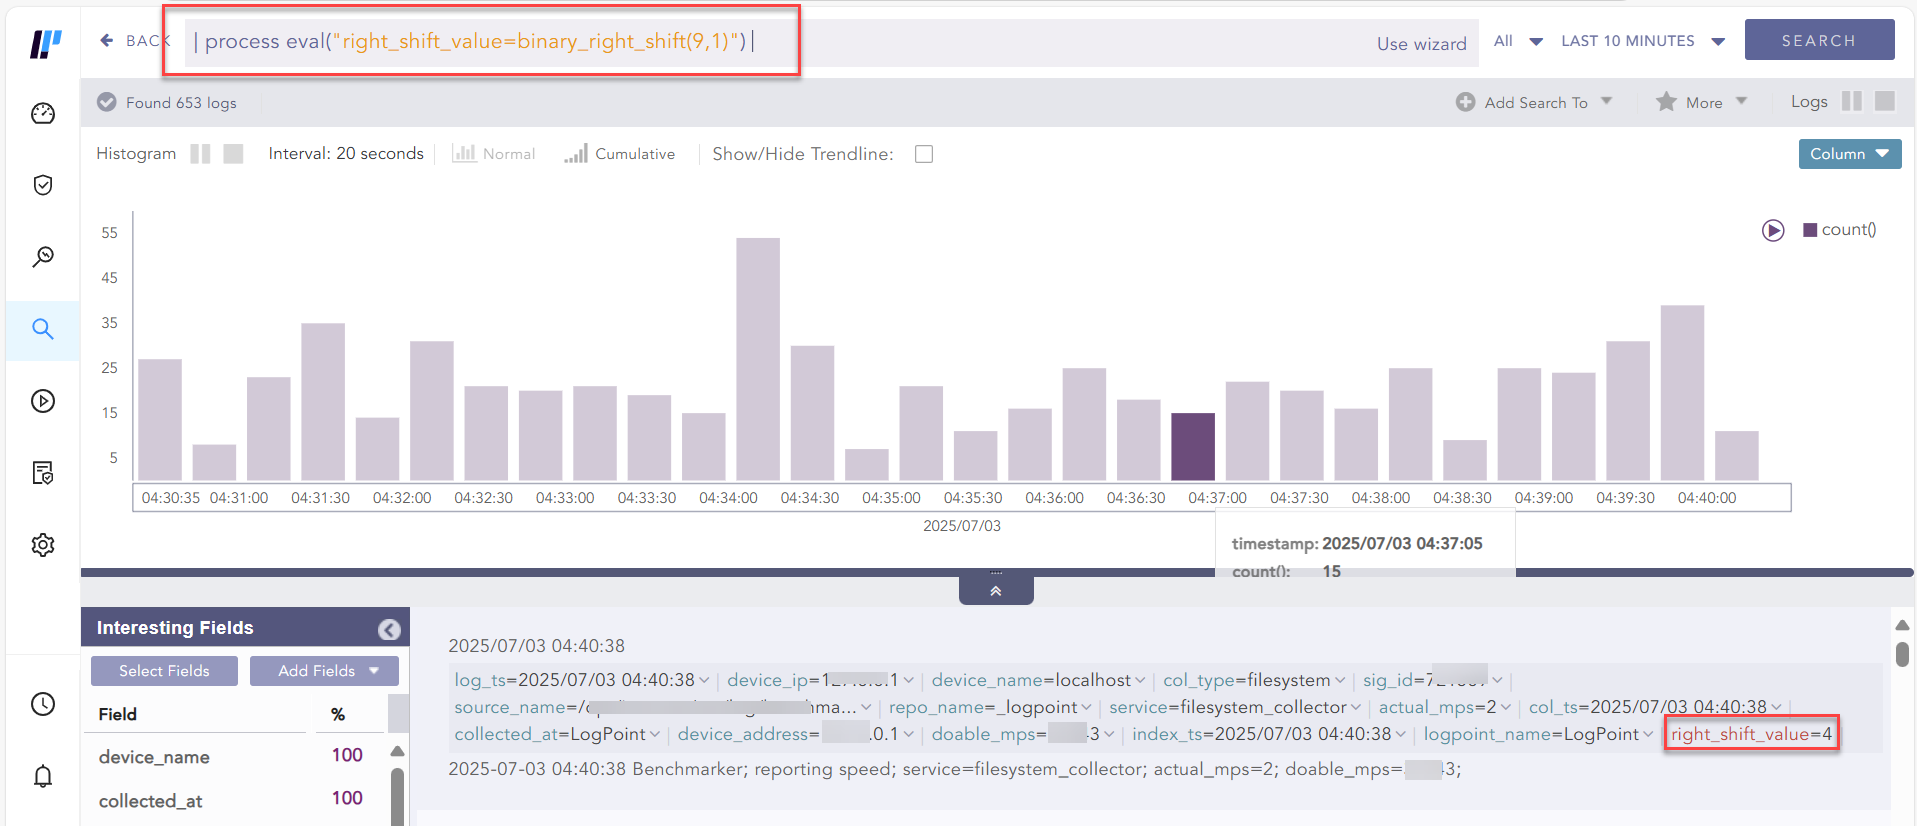This screenshot has width=1917, height=826.
Task: Switch histogram to Cumulative mode
Action: [619, 154]
